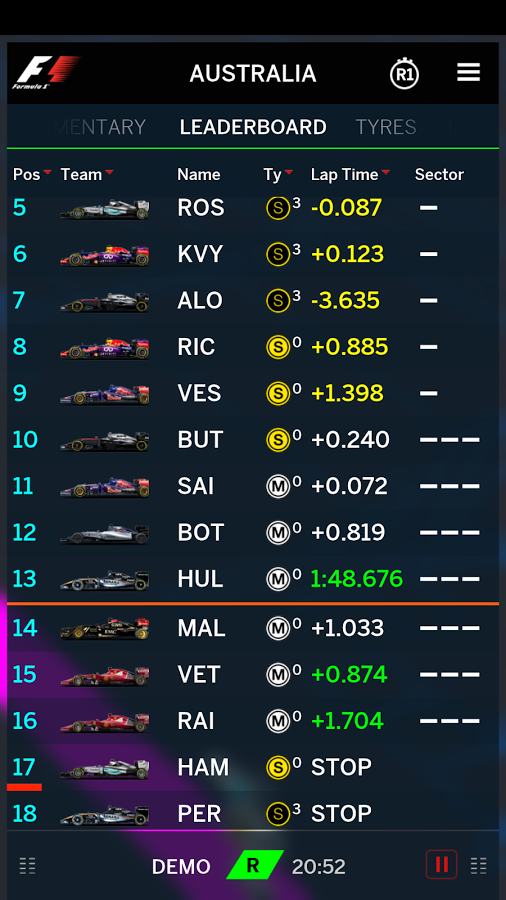The height and width of the screenshot is (900, 506).
Task: Sort by Lap Time column
Action: tap(350, 174)
